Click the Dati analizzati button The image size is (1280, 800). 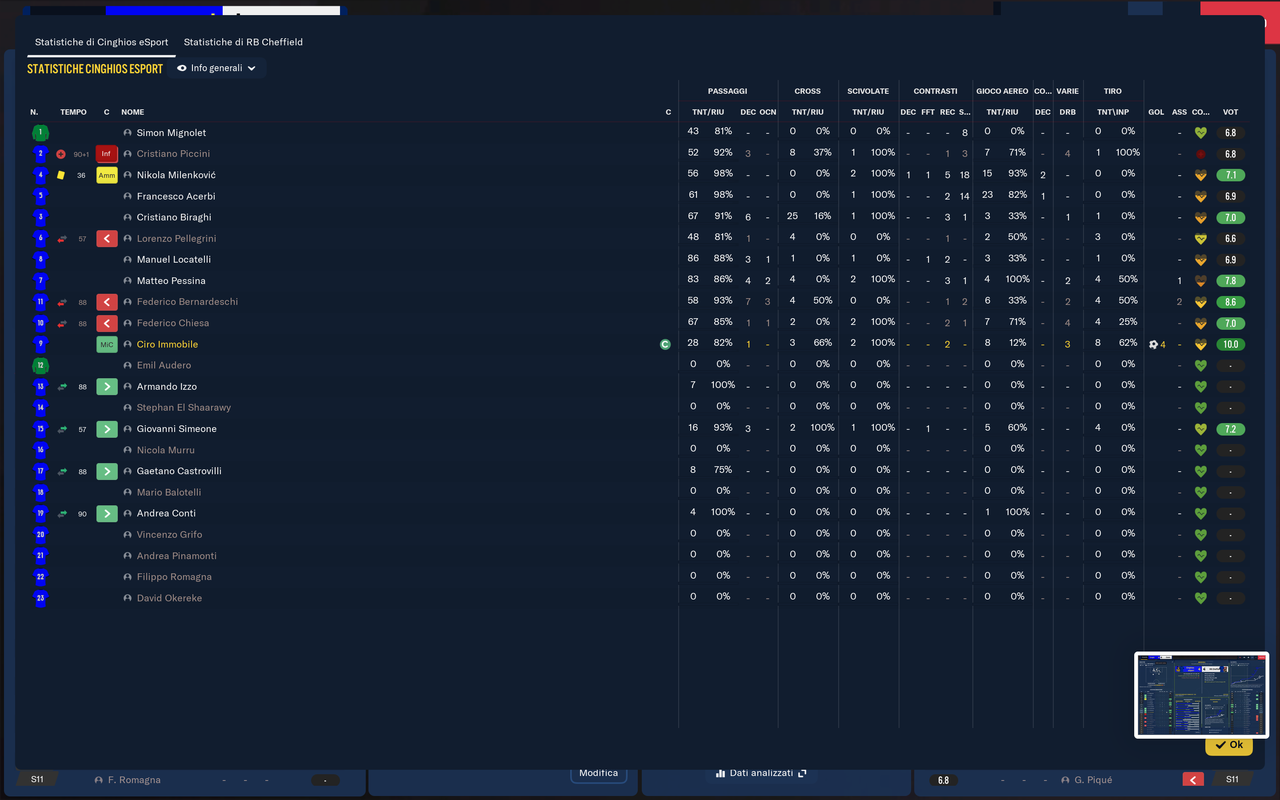tap(762, 773)
